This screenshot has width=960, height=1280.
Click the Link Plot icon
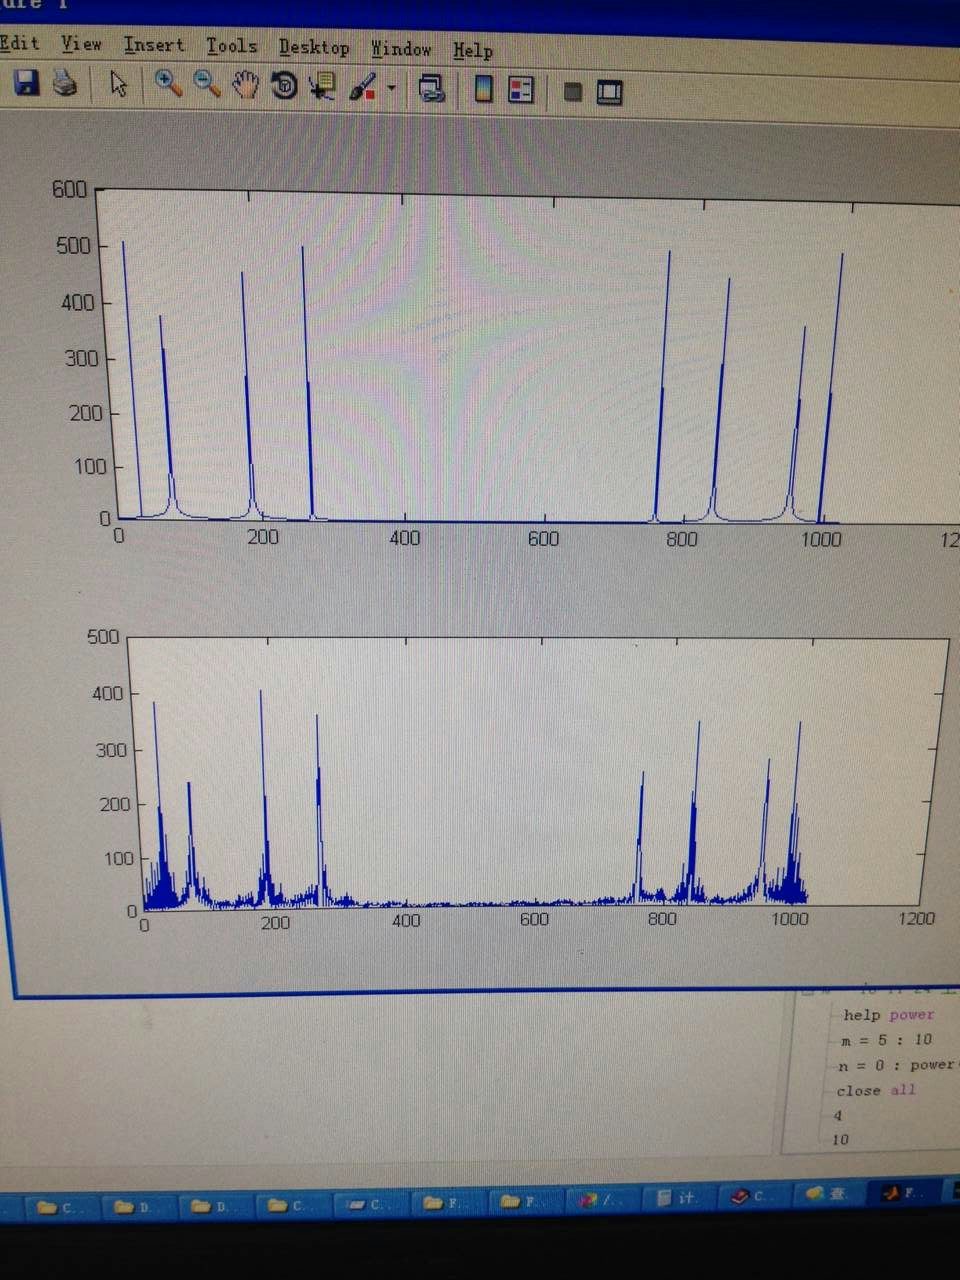431,89
